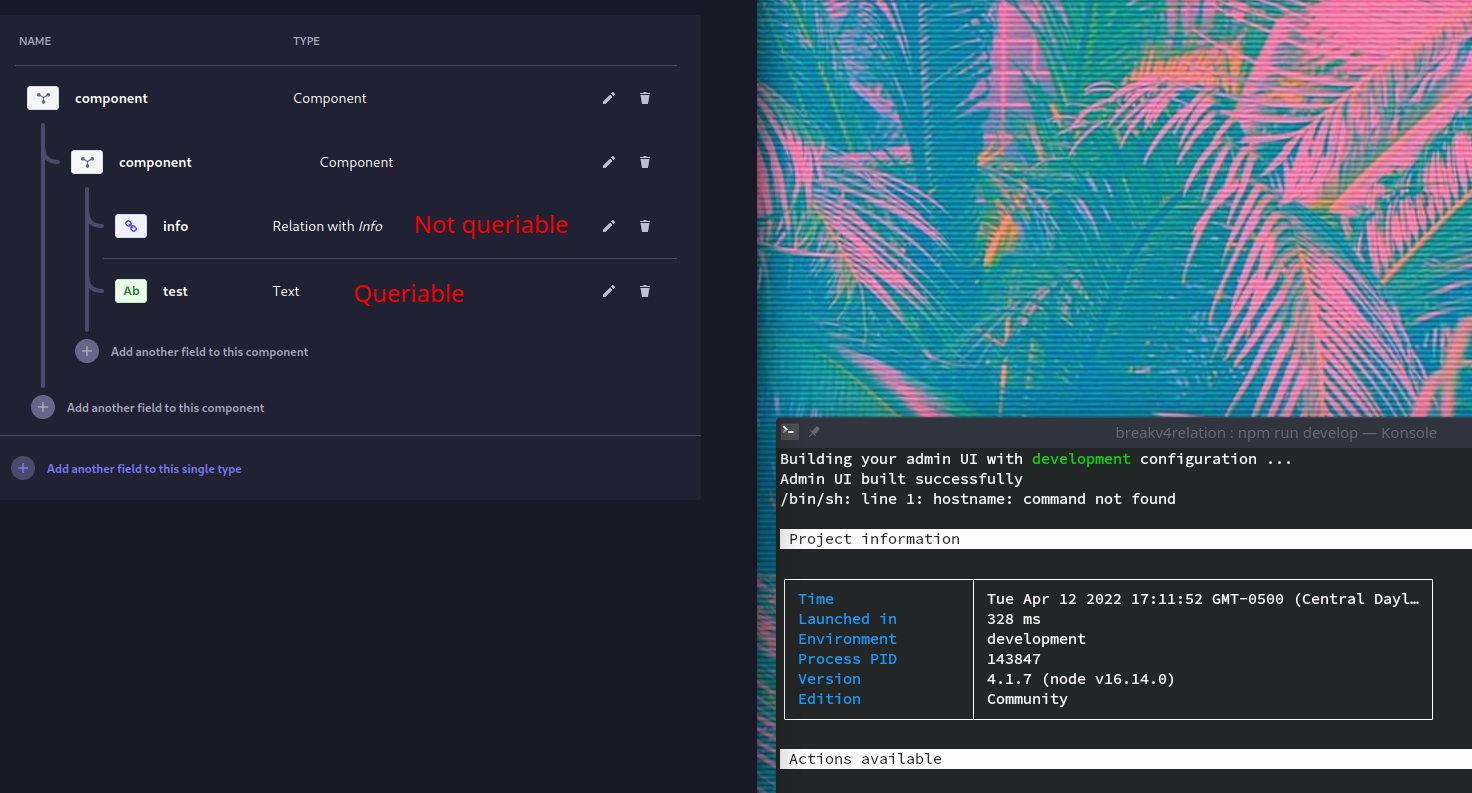The height and width of the screenshot is (793, 1472).
Task: Delete the nested component field
Action: tap(645, 162)
